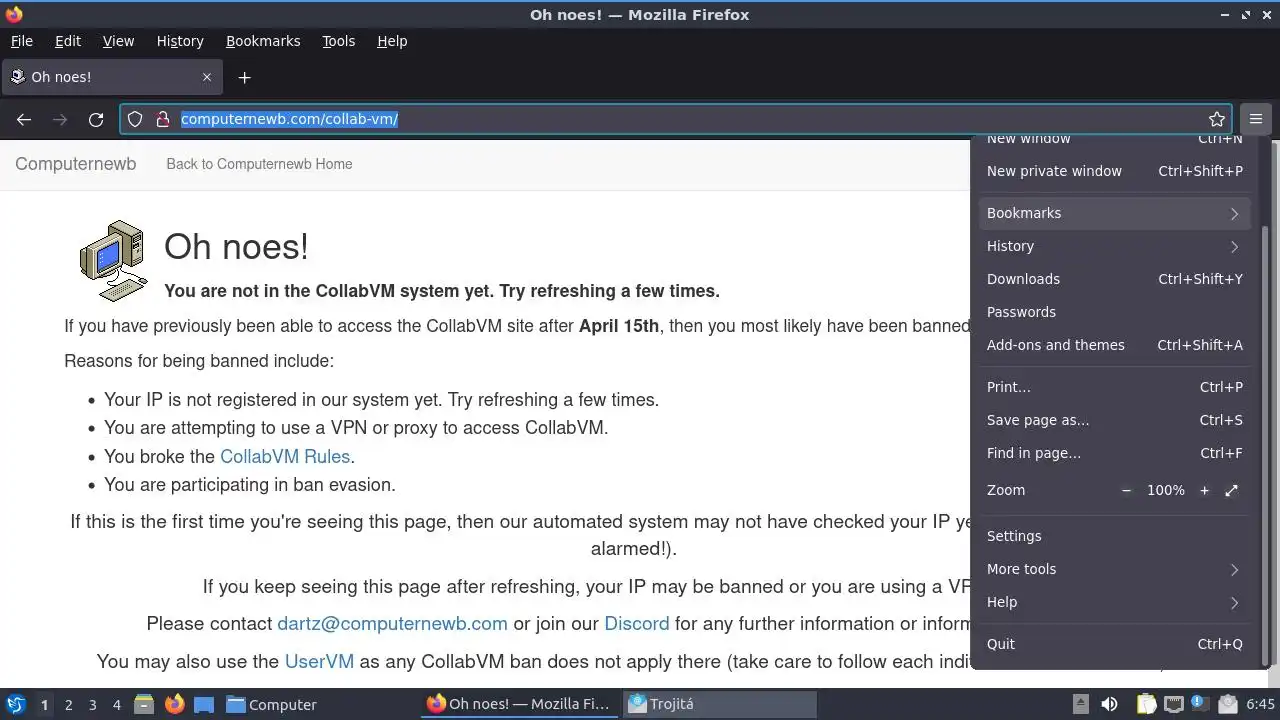The width and height of the screenshot is (1280, 720).
Task: Zoom in with plus button
Action: (1204, 490)
